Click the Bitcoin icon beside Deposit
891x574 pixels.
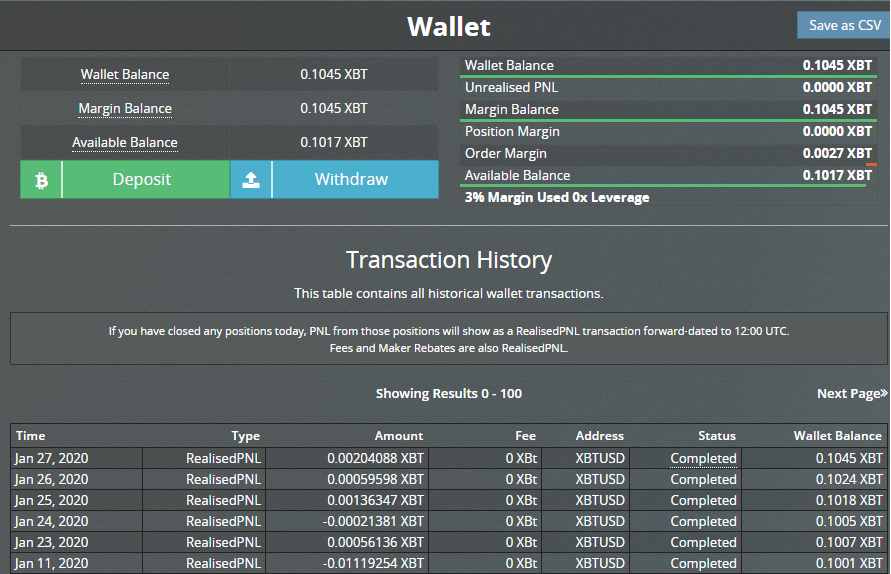41,180
